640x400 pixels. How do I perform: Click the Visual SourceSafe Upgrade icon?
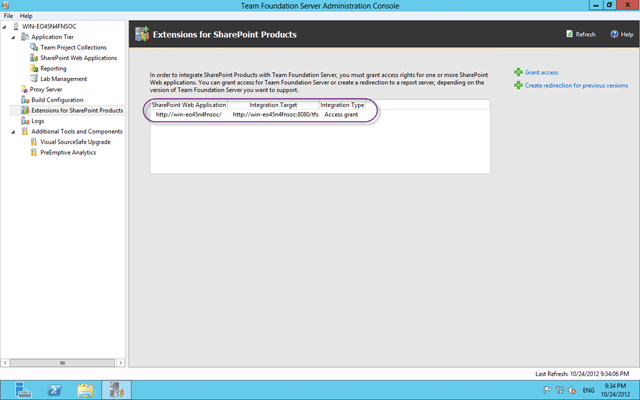(x=34, y=142)
